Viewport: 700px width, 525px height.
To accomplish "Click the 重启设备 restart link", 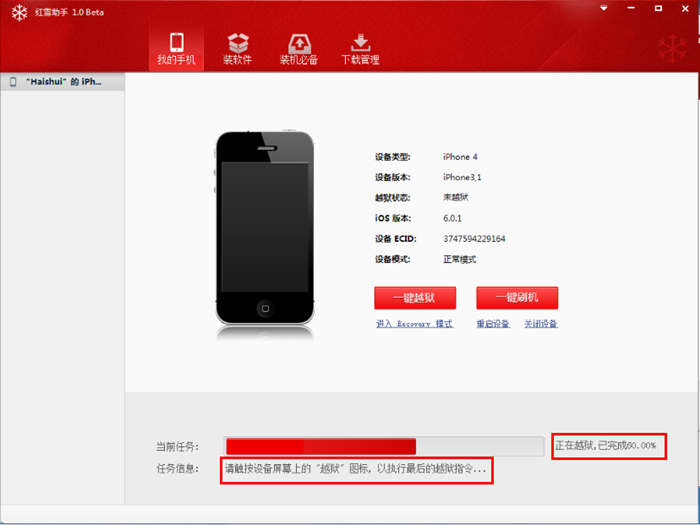I will point(493,324).
